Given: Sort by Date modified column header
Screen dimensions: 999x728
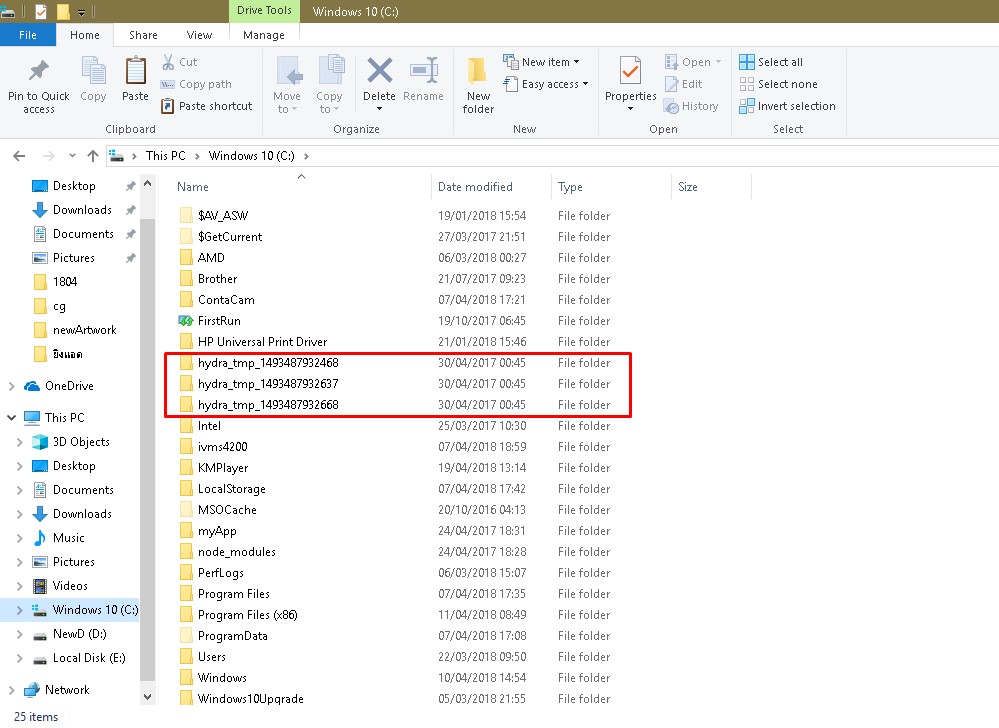Looking at the screenshot, I should (x=491, y=187).
